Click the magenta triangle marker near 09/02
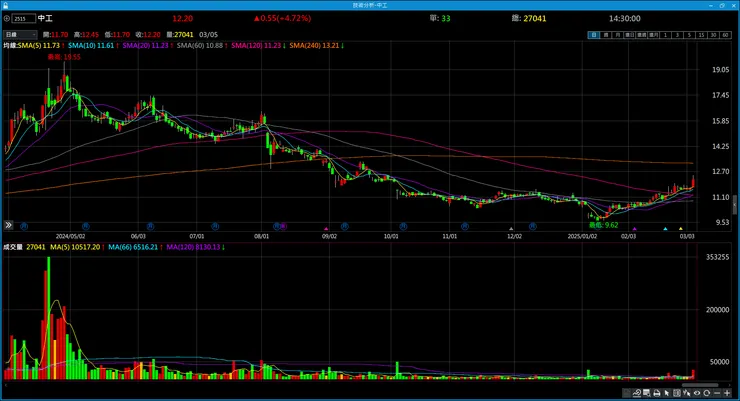The width and height of the screenshot is (740, 401). point(326,229)
